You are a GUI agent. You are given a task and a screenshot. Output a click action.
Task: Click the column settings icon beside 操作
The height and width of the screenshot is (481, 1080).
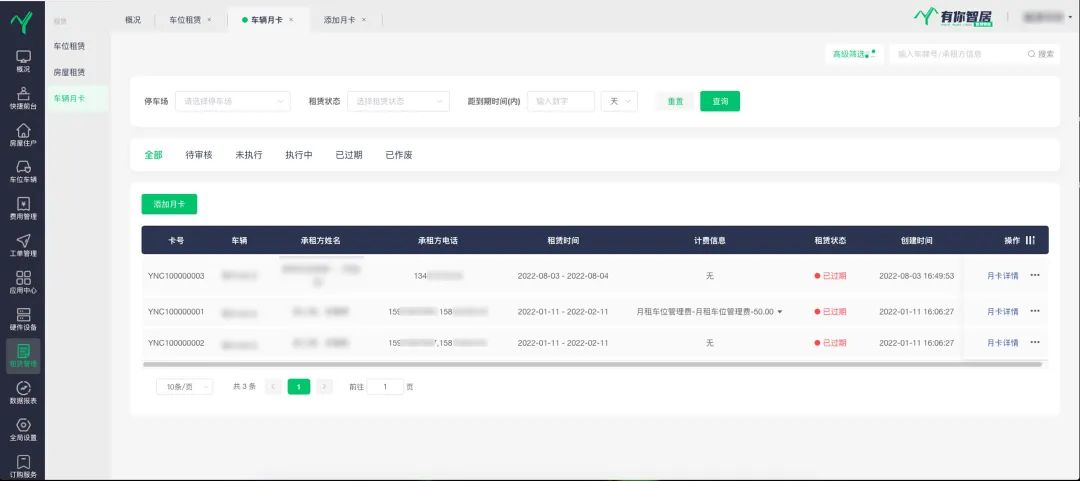click(x=1030, y=241)
